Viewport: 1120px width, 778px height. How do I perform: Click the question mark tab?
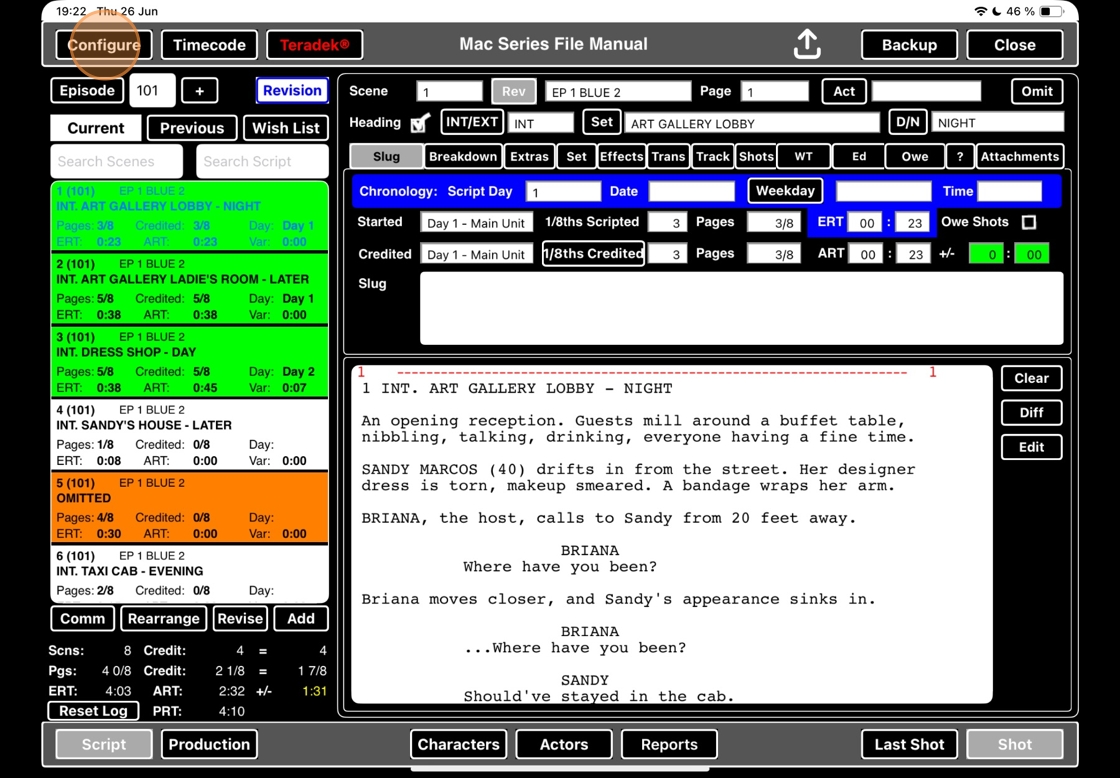tap(960, 156)
